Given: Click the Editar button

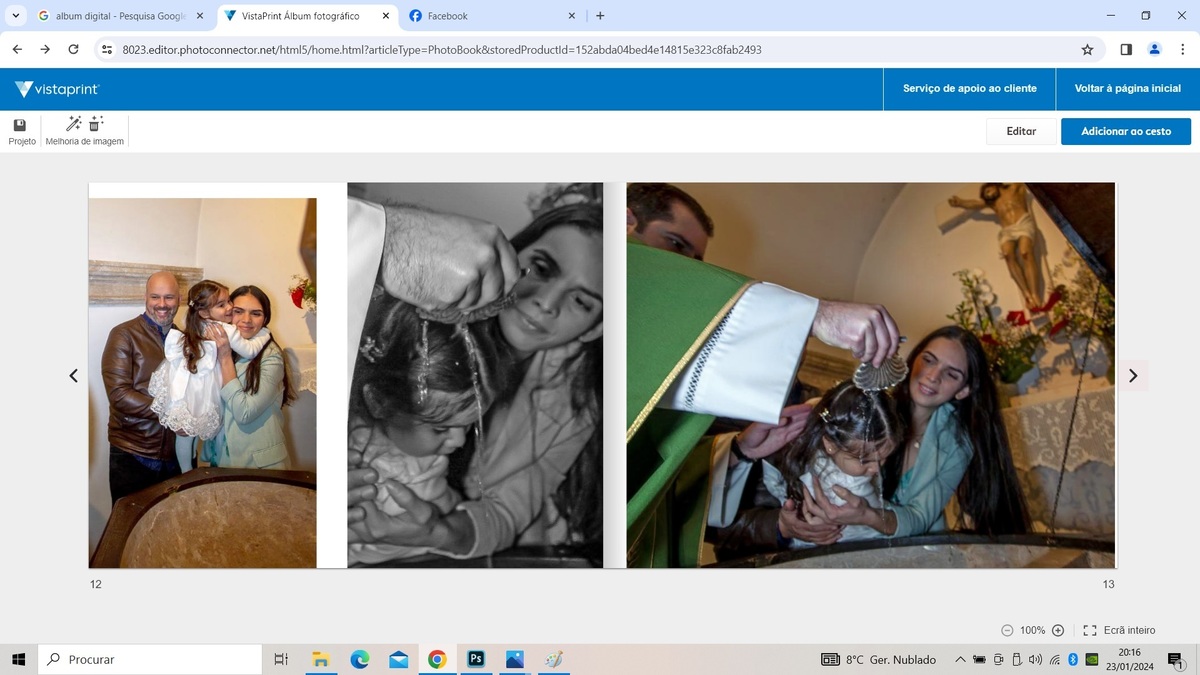Looking at the screenshot, I should click(x=1021, y=131).
